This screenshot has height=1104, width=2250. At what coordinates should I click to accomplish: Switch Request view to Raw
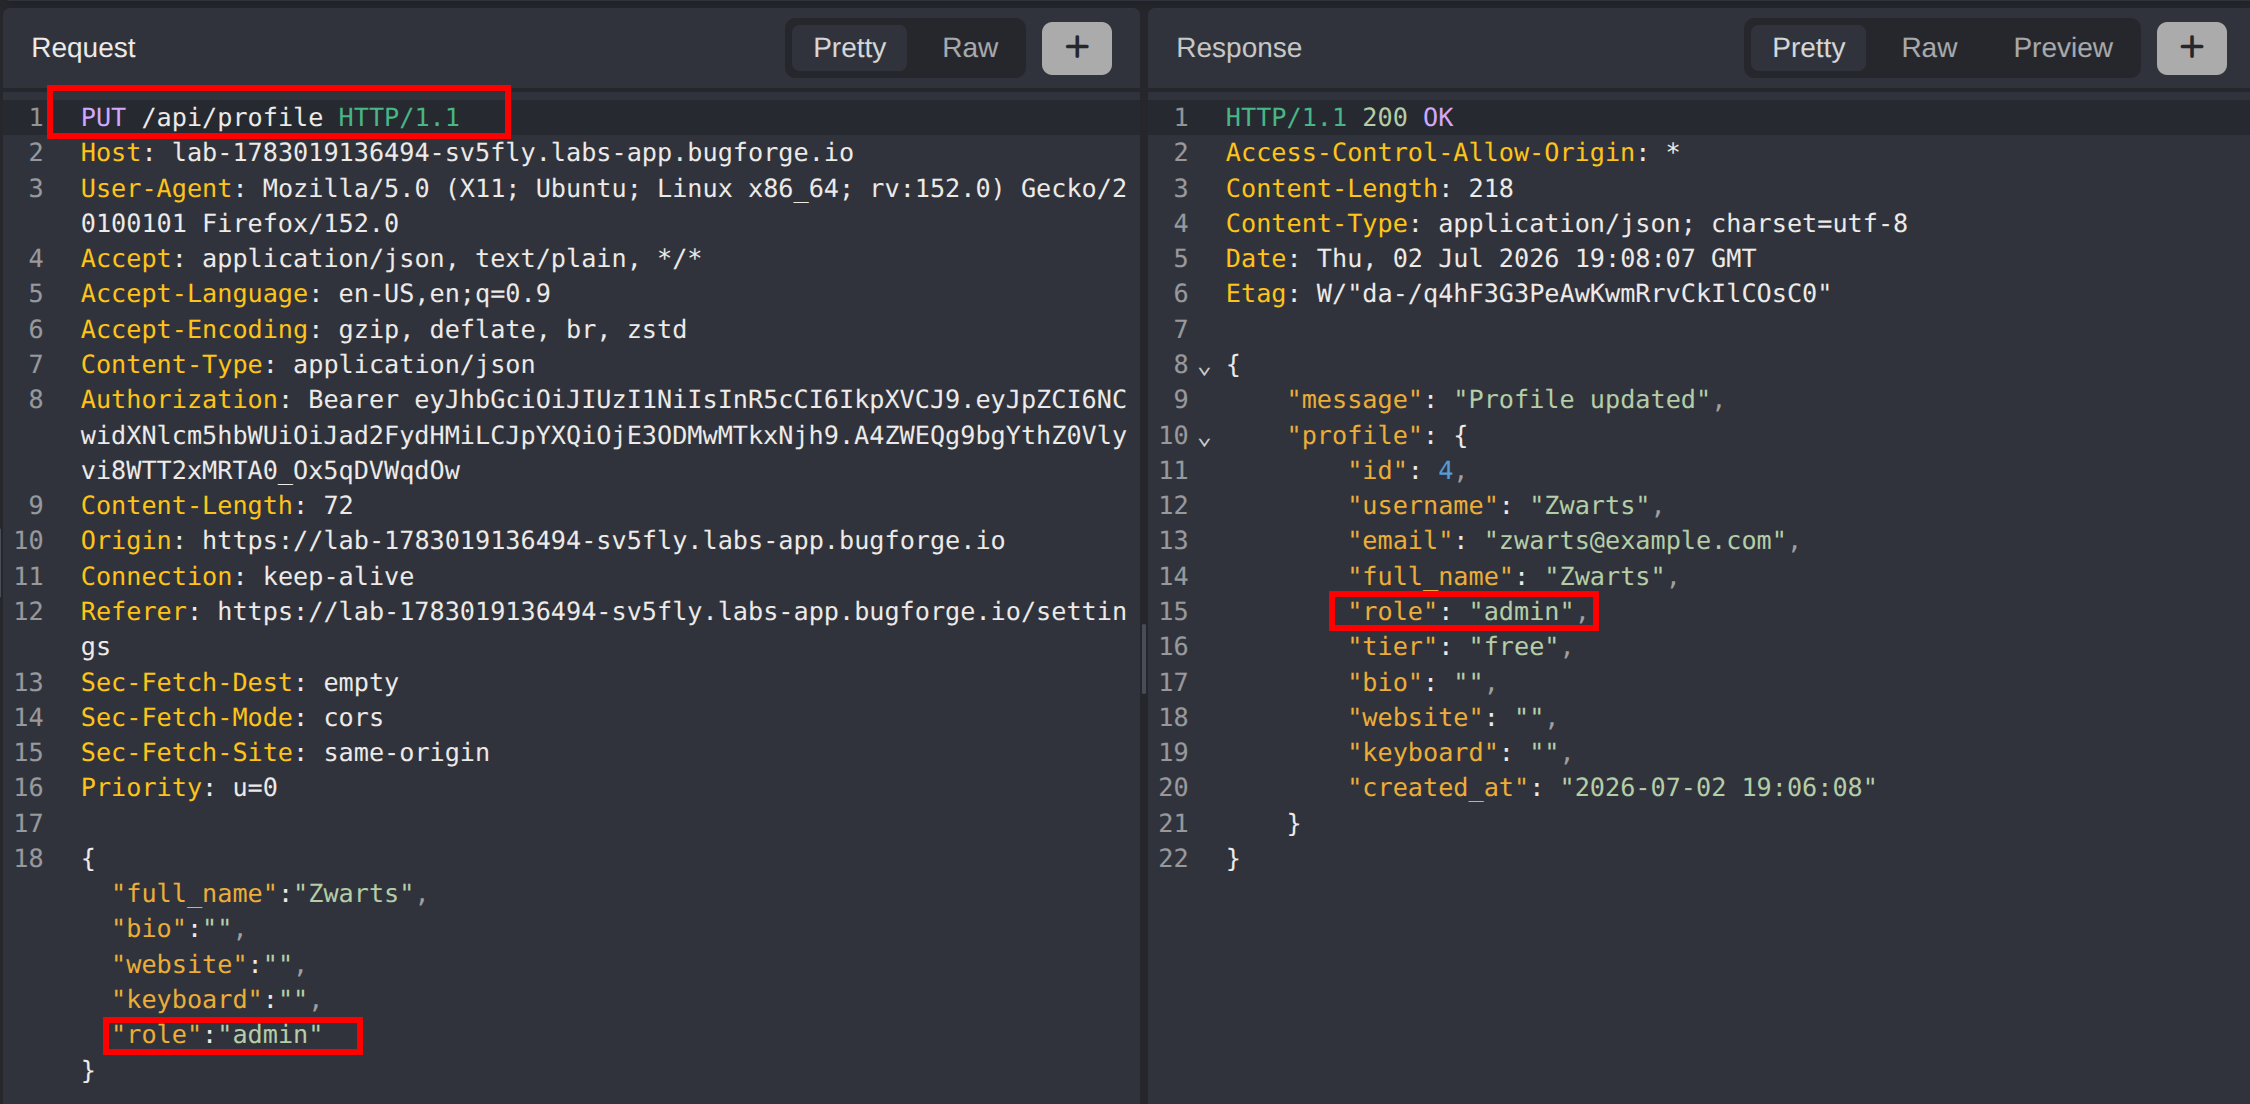click(x=970, y=48)
